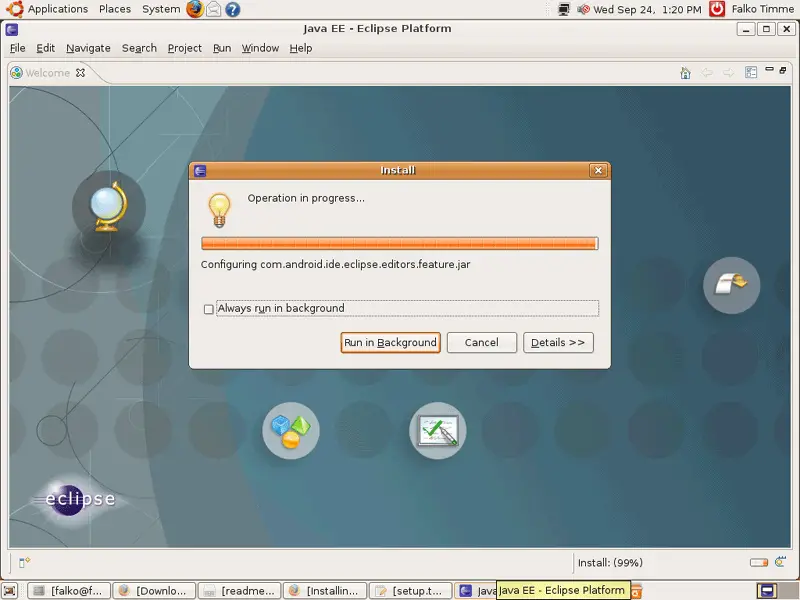Open the Navigate menu

pyautogui.click(x=88, y=48)
